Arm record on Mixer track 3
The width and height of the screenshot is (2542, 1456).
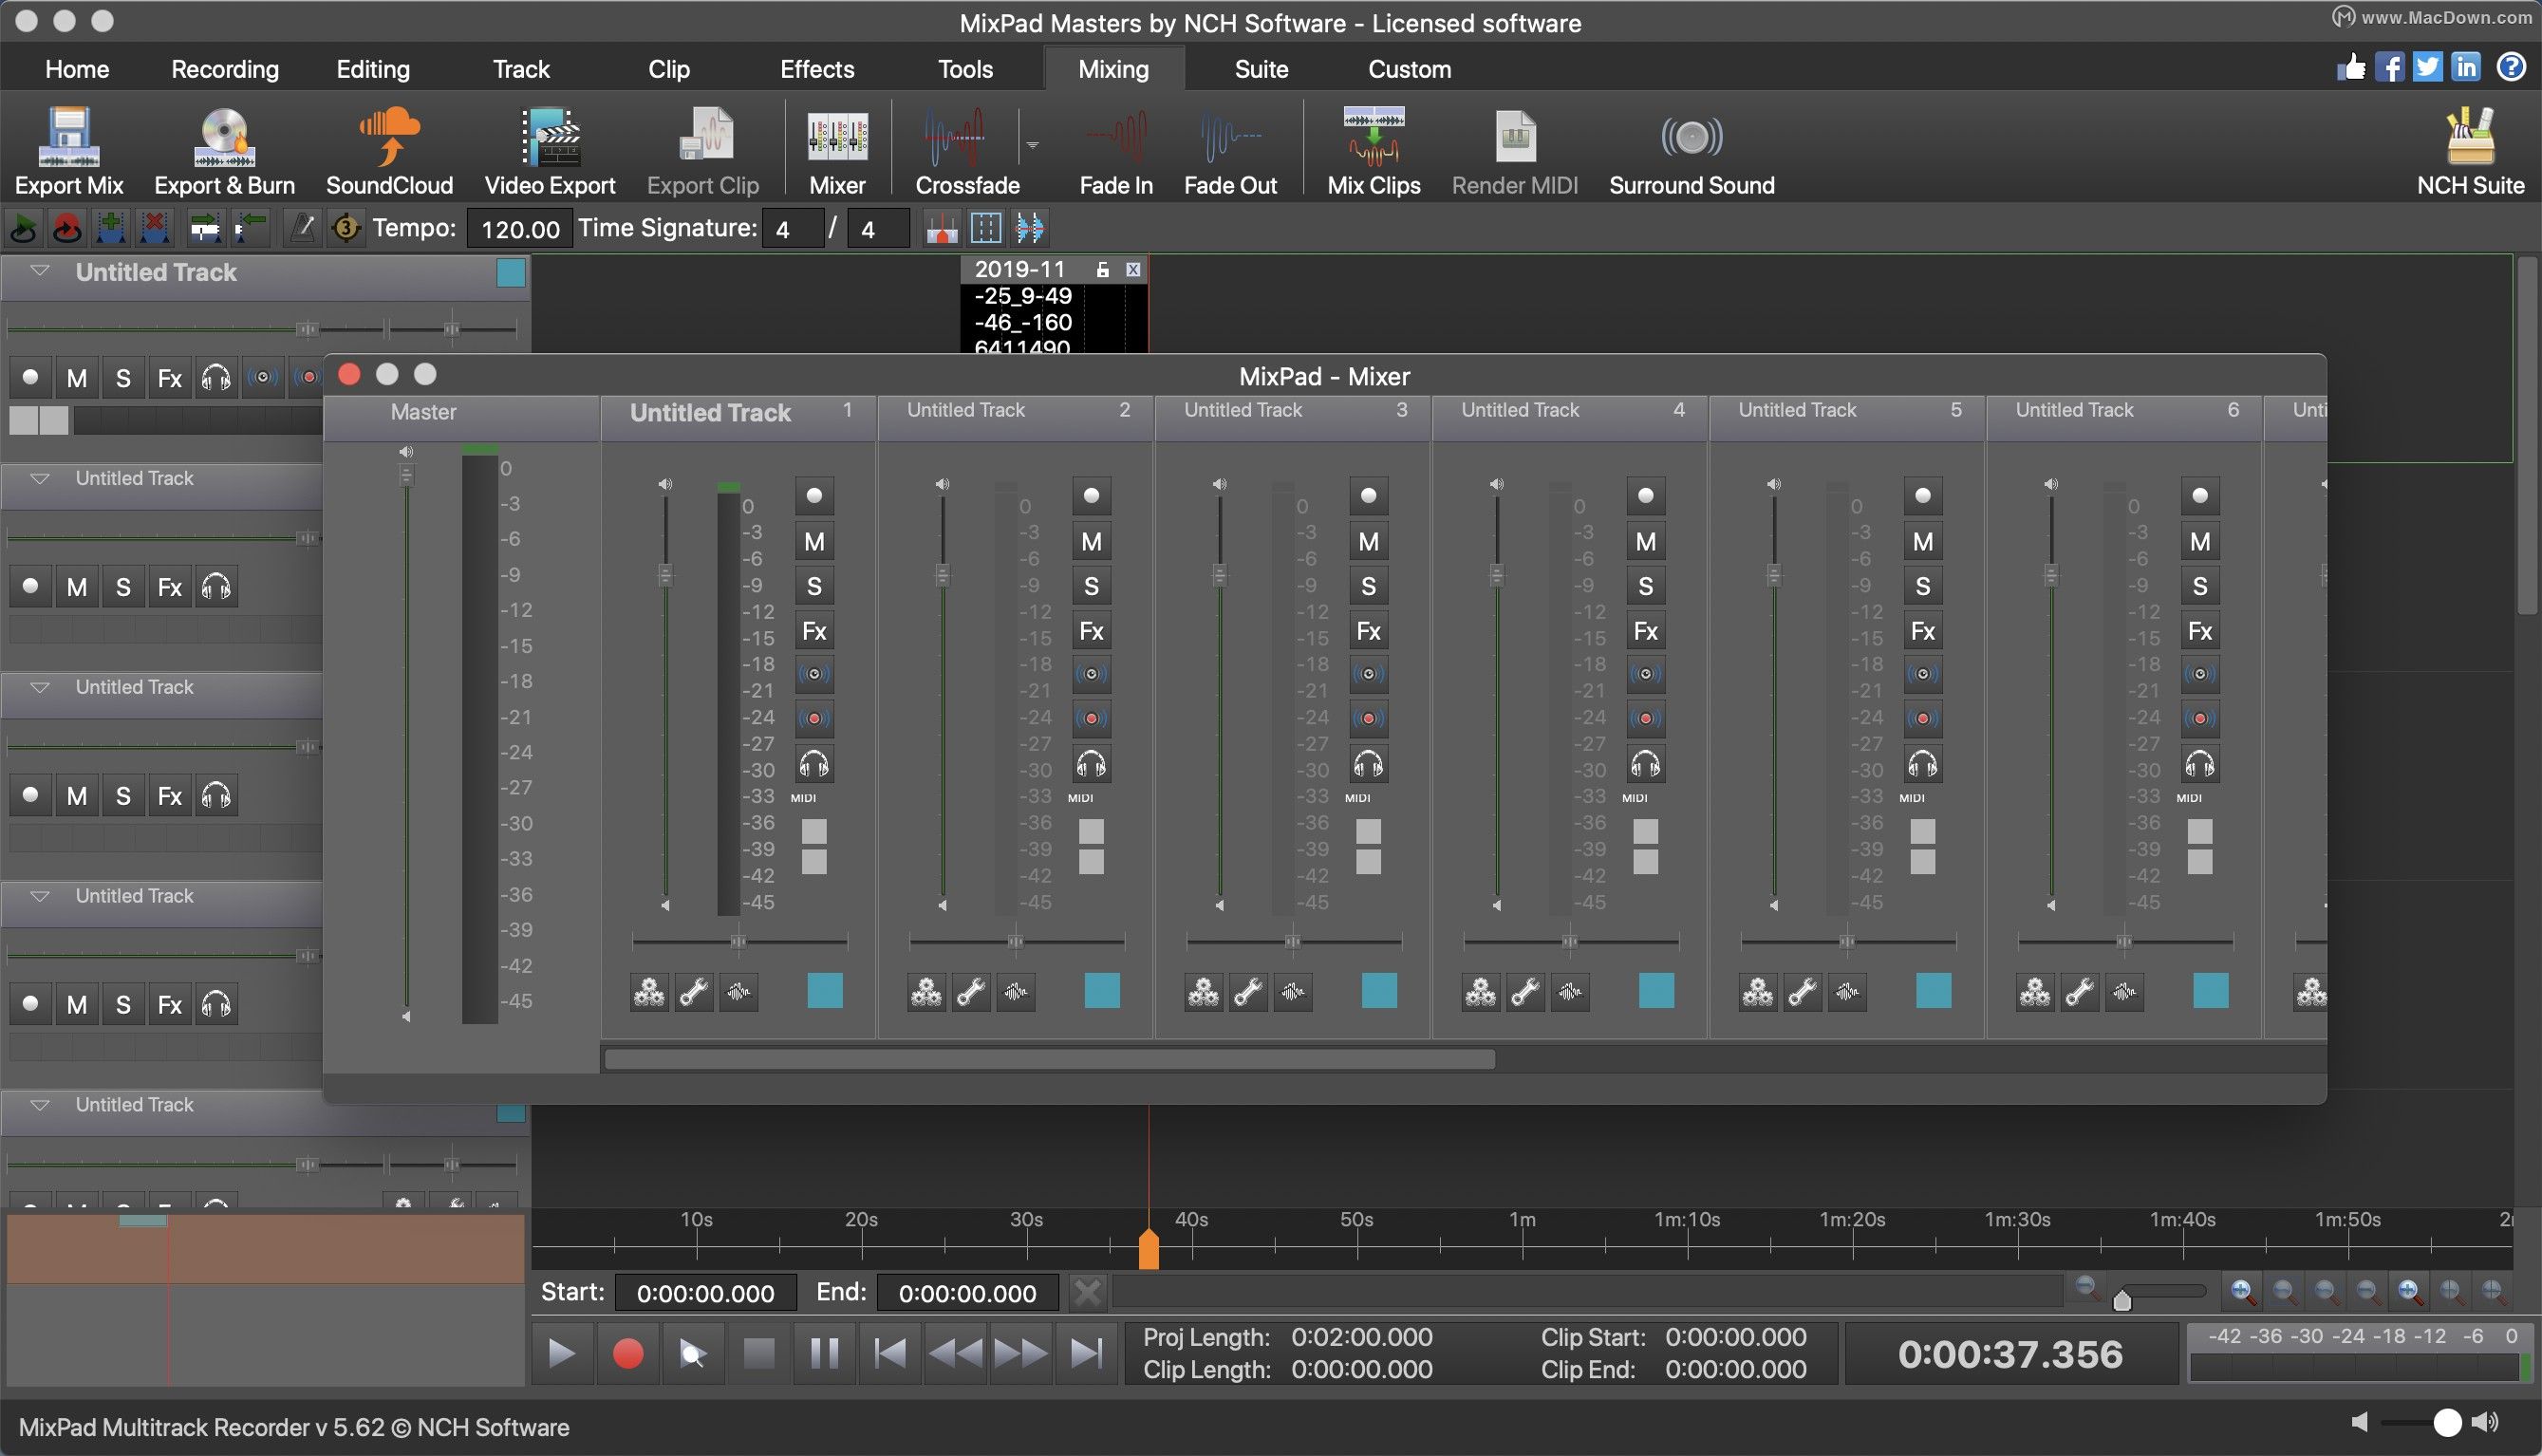tap(1368, 496)
